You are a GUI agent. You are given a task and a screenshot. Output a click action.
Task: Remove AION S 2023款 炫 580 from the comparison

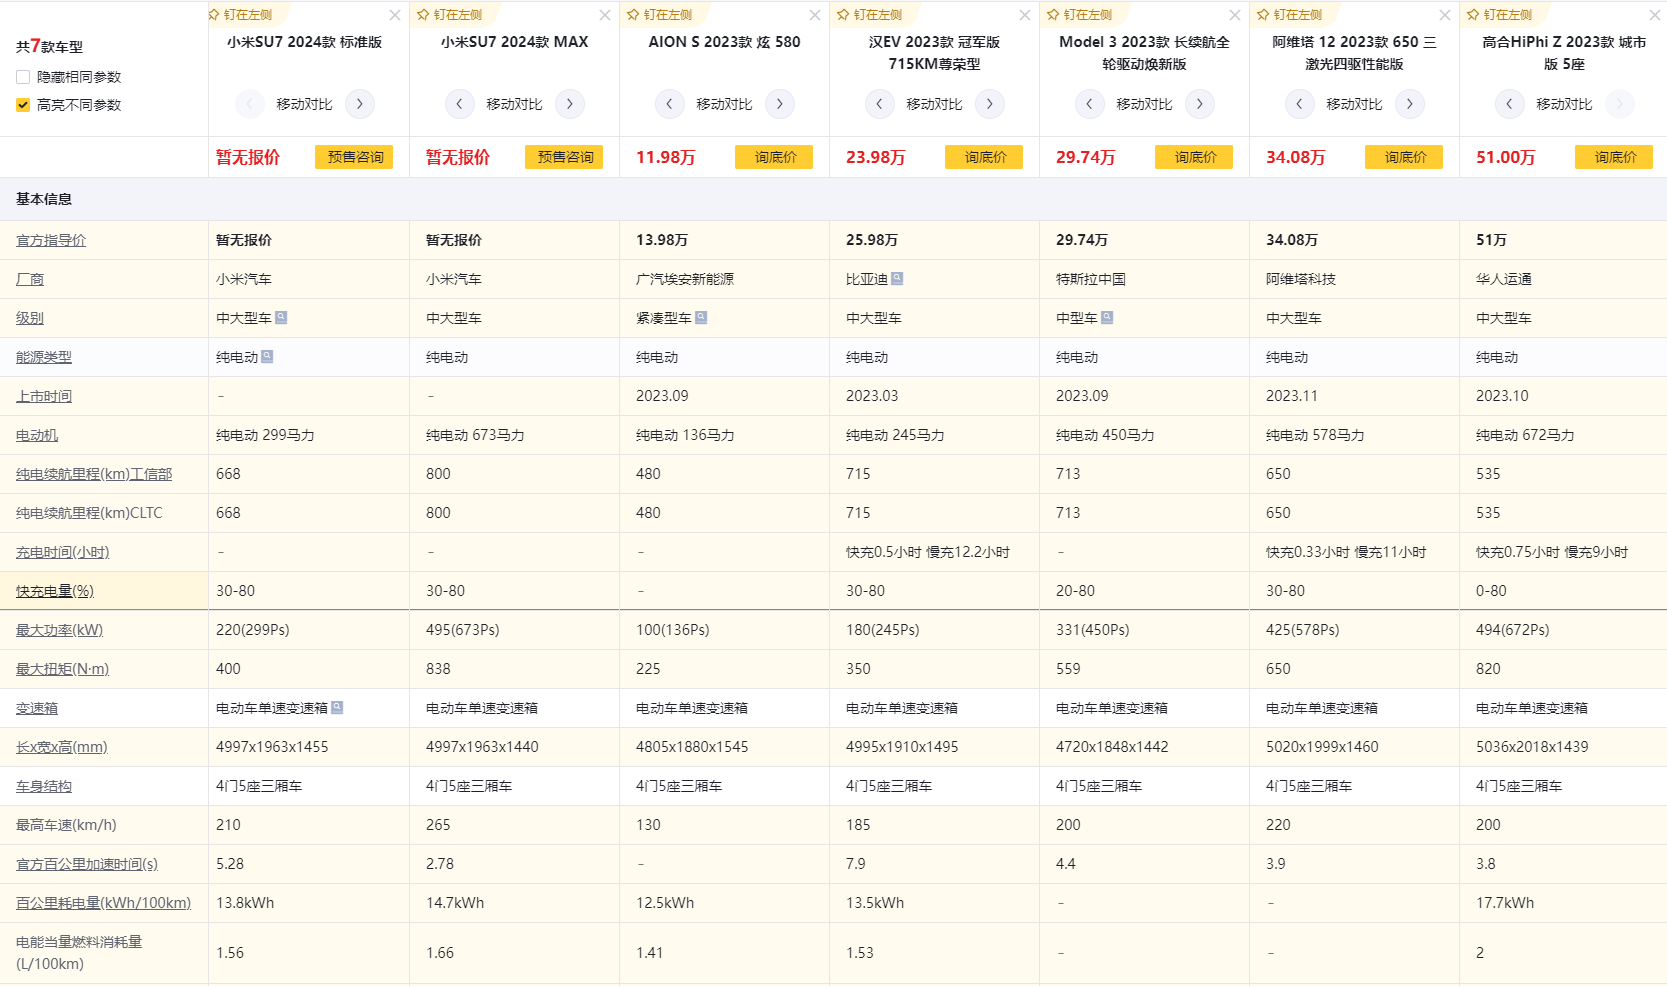pyautogui.click(x=815, y=15)
